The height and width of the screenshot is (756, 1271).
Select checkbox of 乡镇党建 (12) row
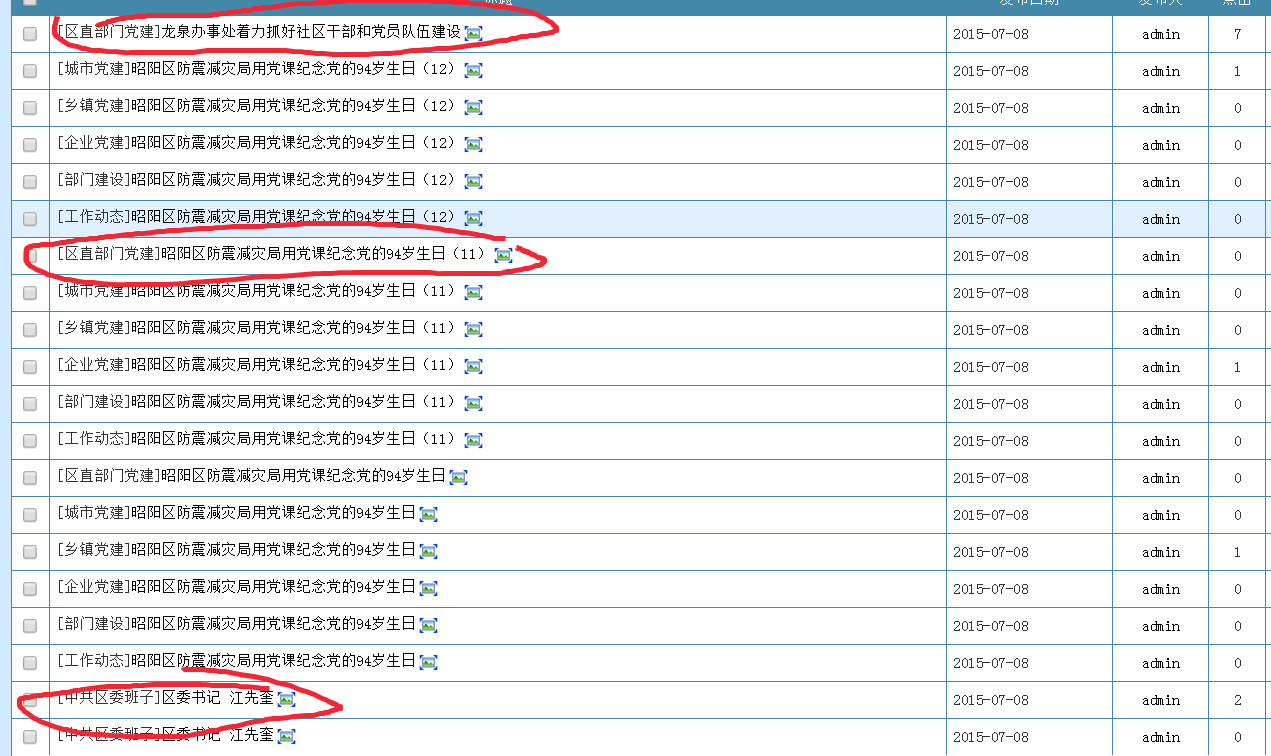tap(30, 108)
